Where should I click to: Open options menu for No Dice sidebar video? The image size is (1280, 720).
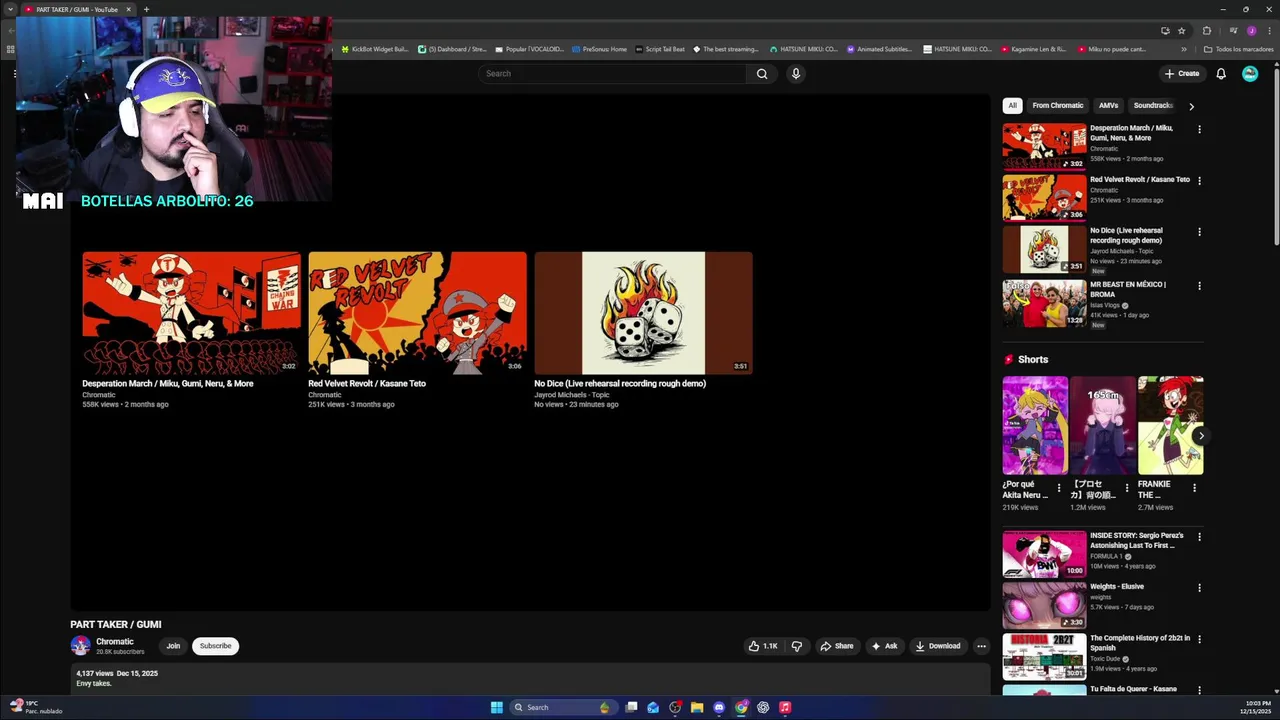point(1199,232)
